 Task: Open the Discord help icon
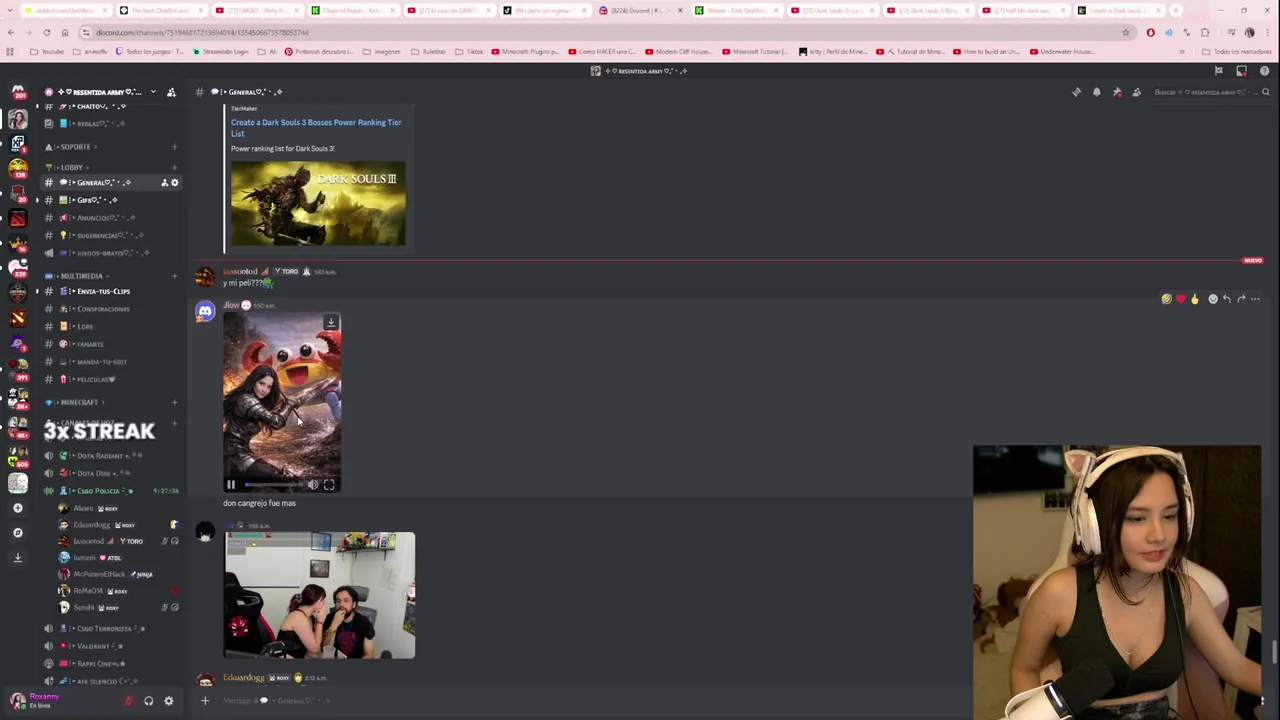coord(1264,71)
